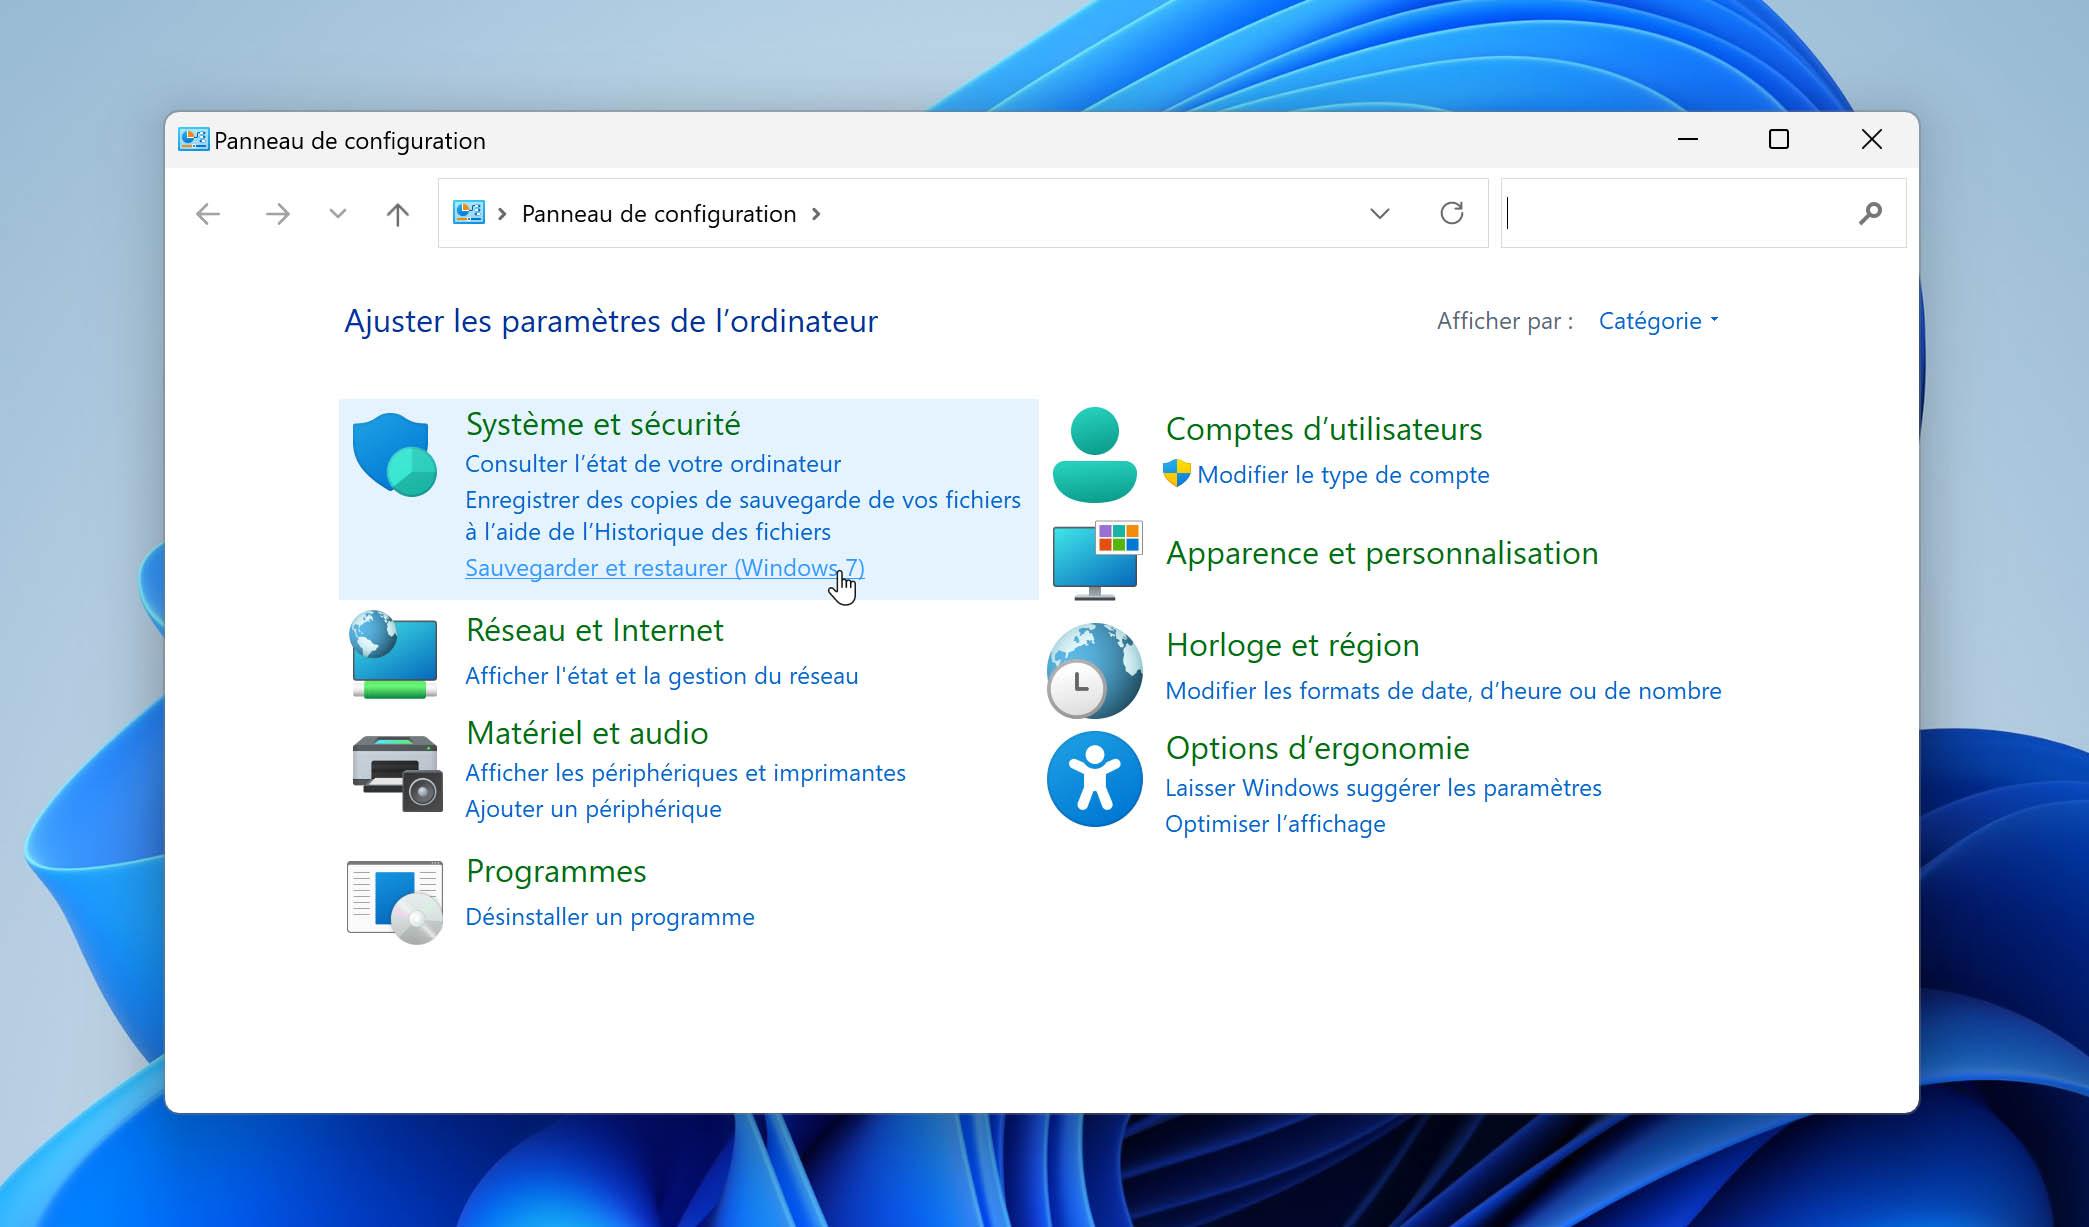This screenshot has height=1227, width=2089.
Task: Open Matériel et audio category
Action: pos(587,733)
